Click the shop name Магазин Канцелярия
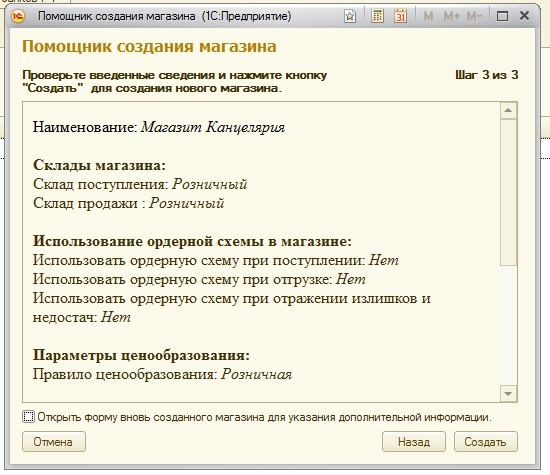The height and width of the screenshot is (475, 550). [x=213, y=127]
